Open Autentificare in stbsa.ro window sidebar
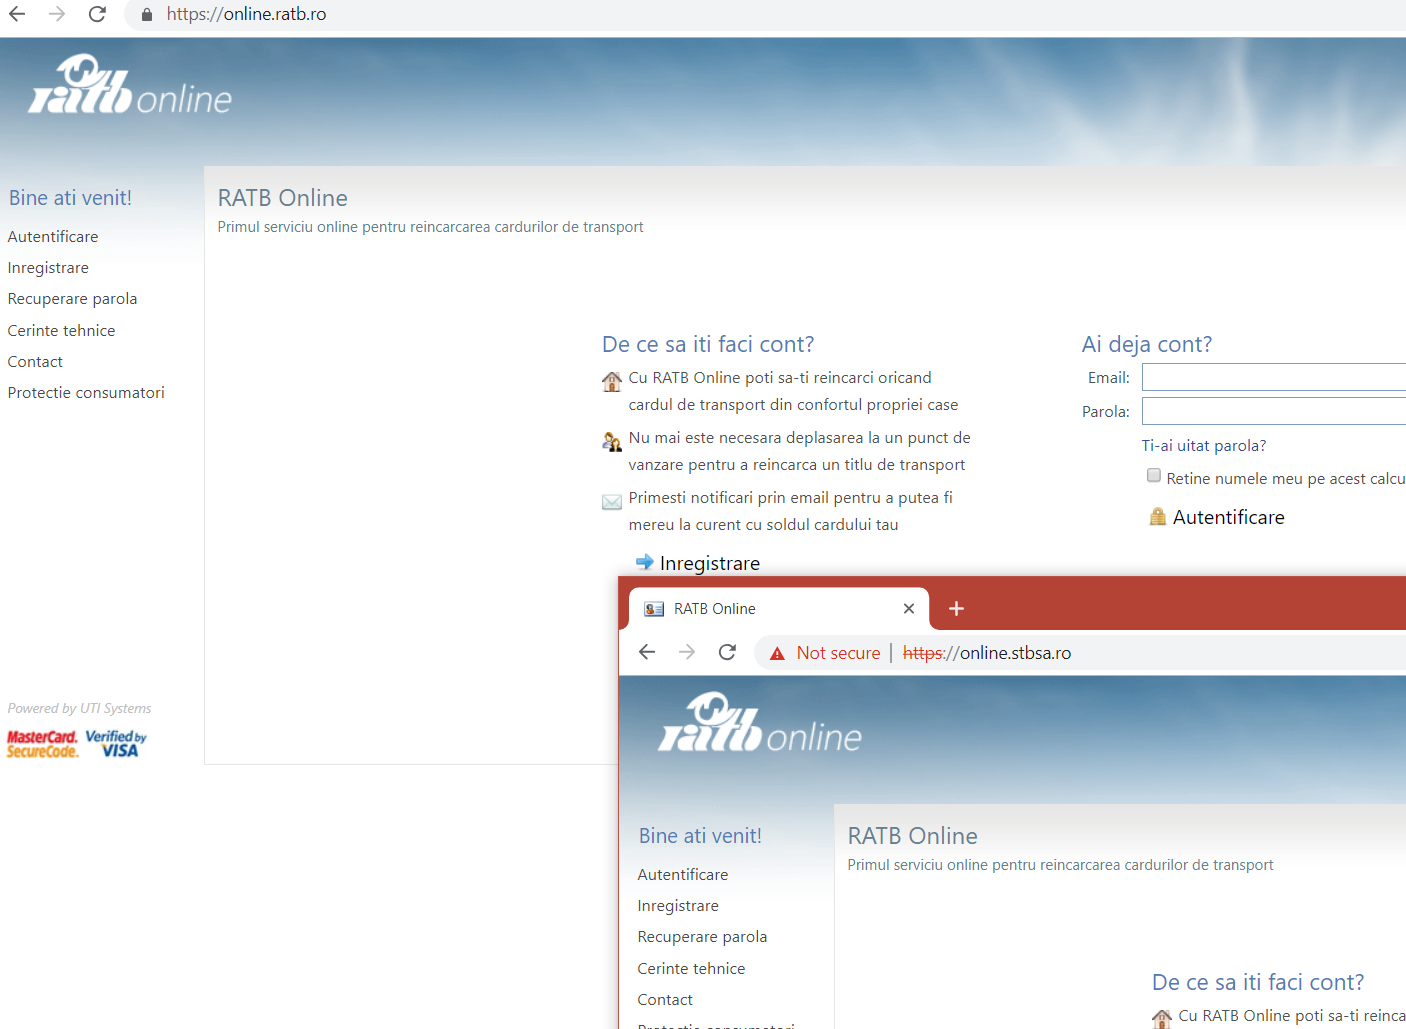The width and height of the screenshot is (1406, 1029). [x=683, y=875]
